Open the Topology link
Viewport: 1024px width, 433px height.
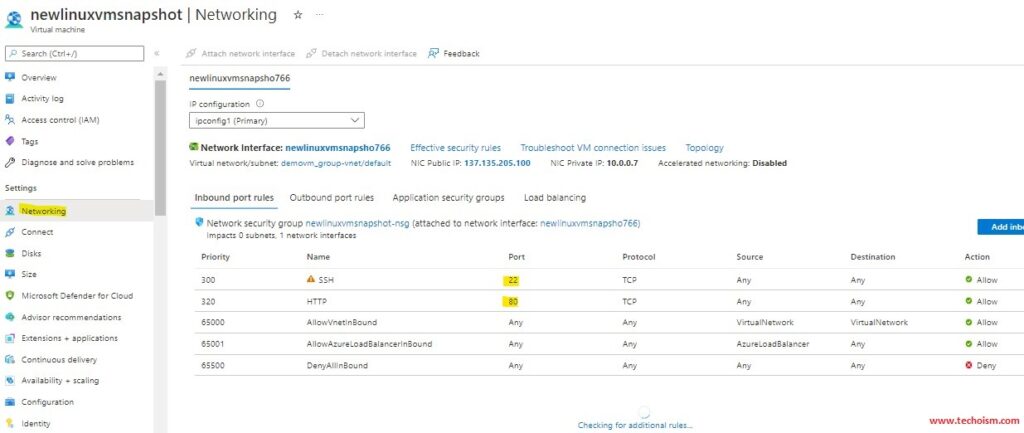(704, 148)
